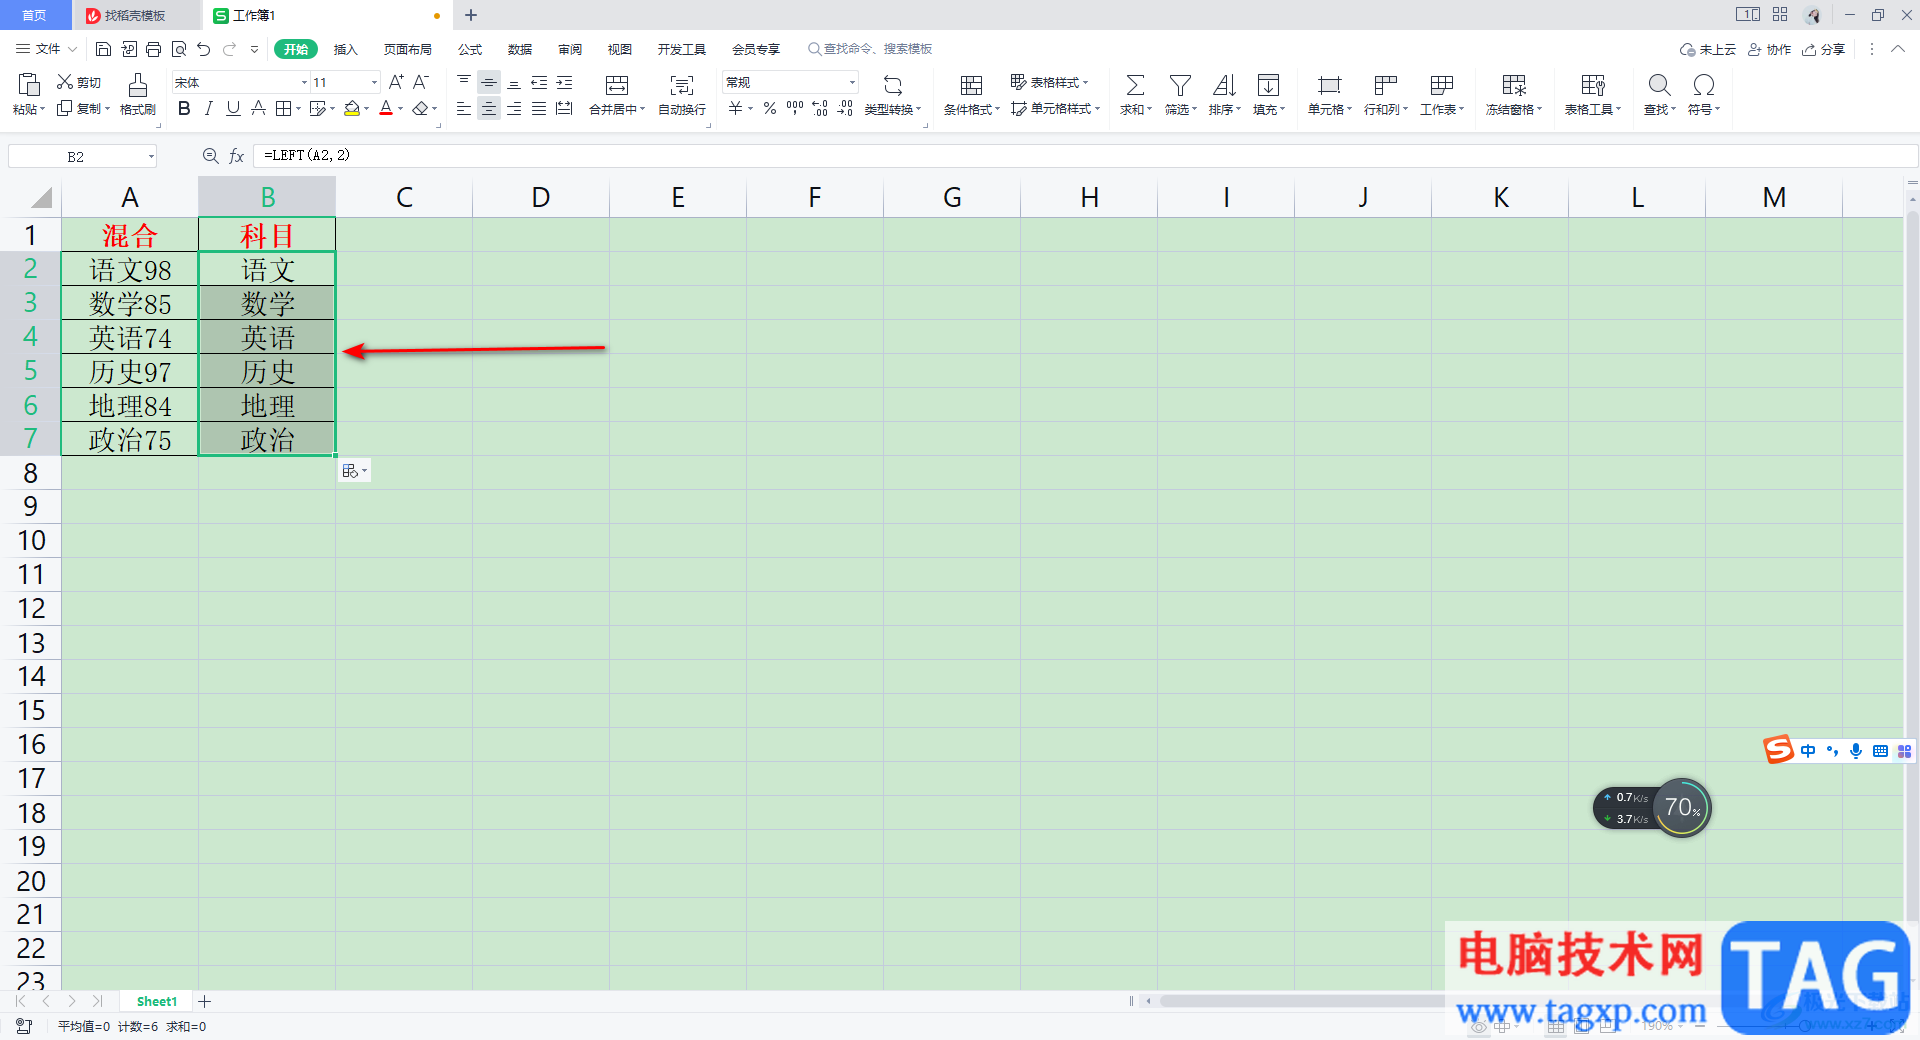This screenshot has height=1040, width=1920.
Task: Increase font size with A+ icon
Action: click(x=396, y=82)
